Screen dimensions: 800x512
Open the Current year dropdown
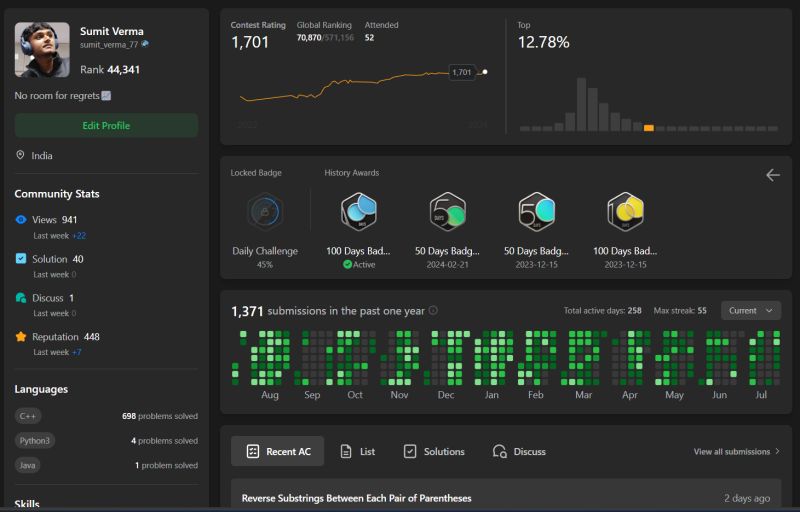pyautogui.click(x=751, y=311)
